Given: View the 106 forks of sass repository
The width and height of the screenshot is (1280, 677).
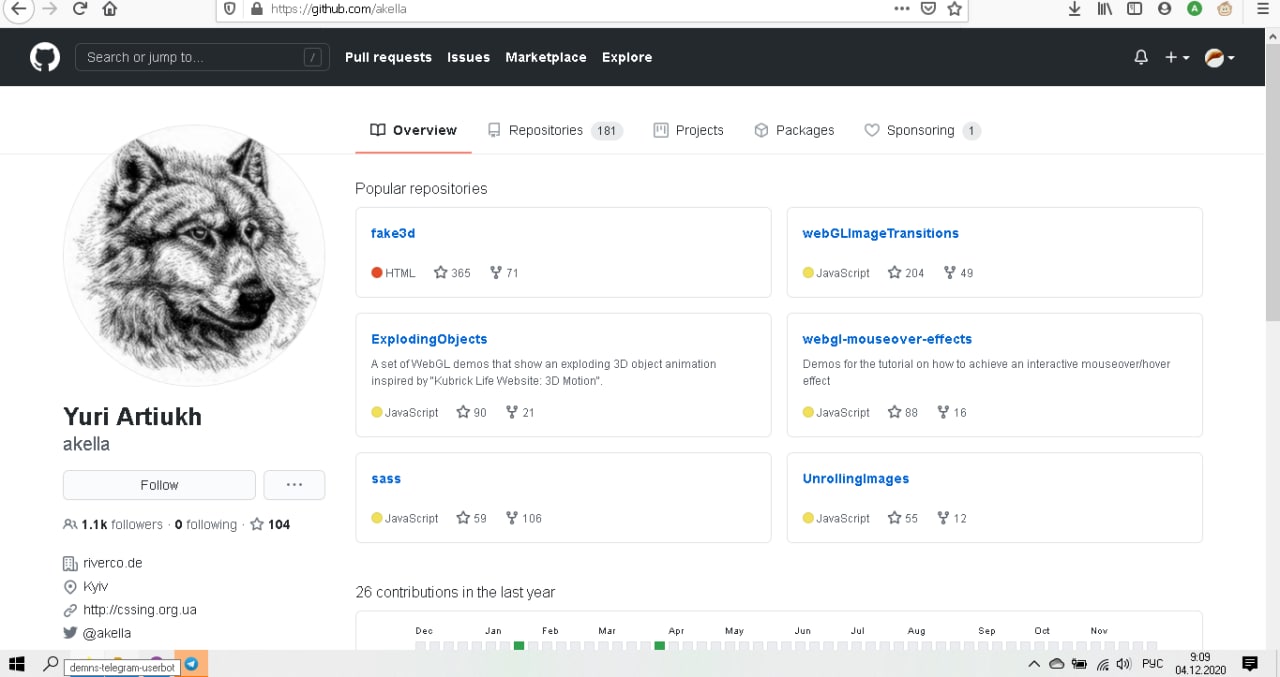Looking at the screenshot, I should [524, 518].
